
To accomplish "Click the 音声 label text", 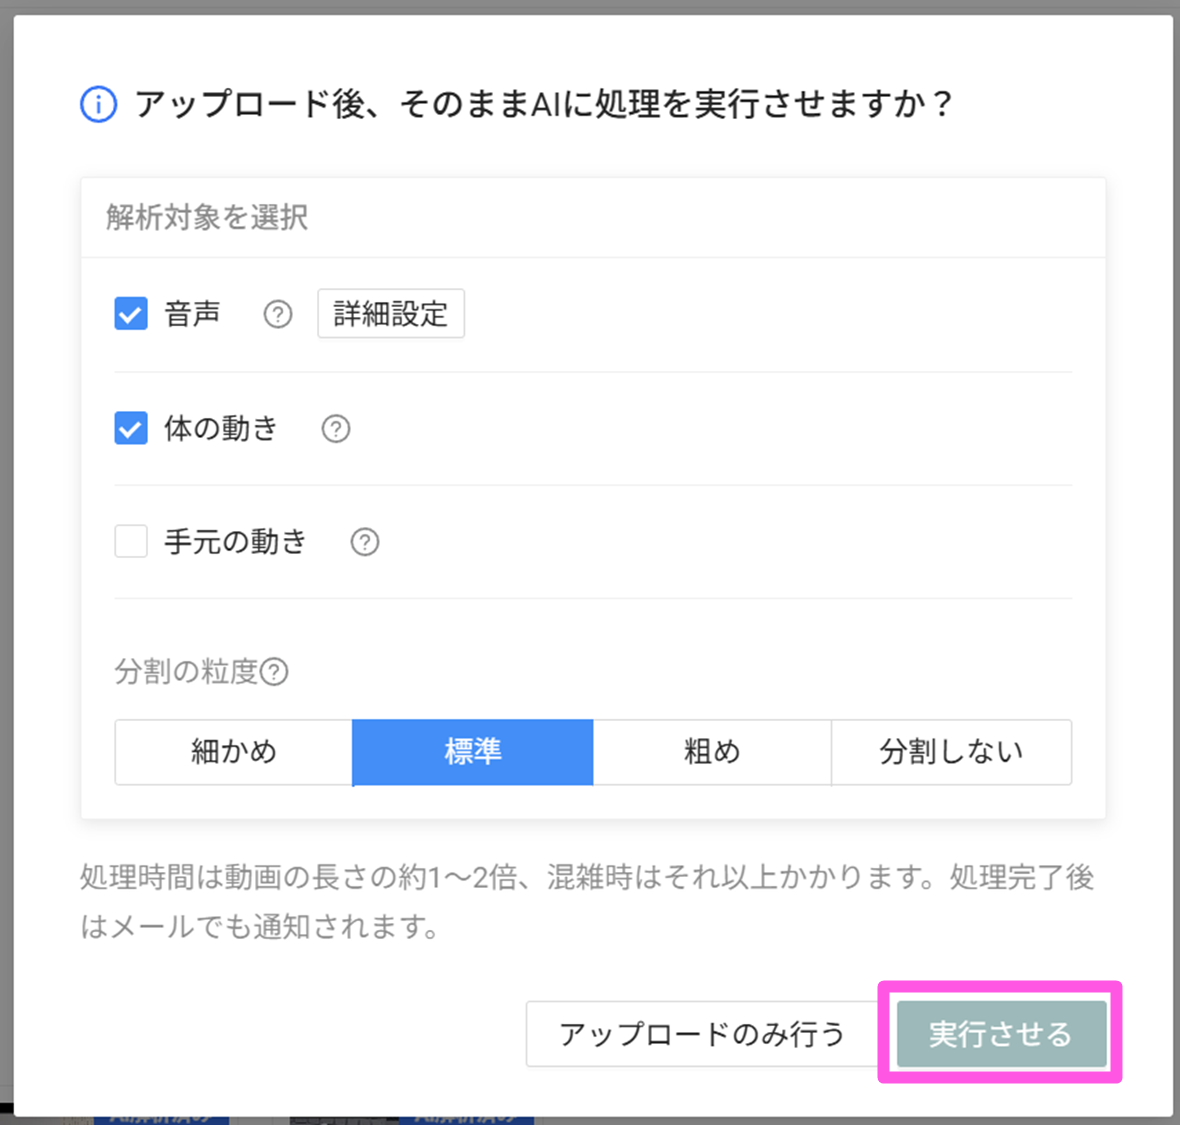I will point(192,314).
